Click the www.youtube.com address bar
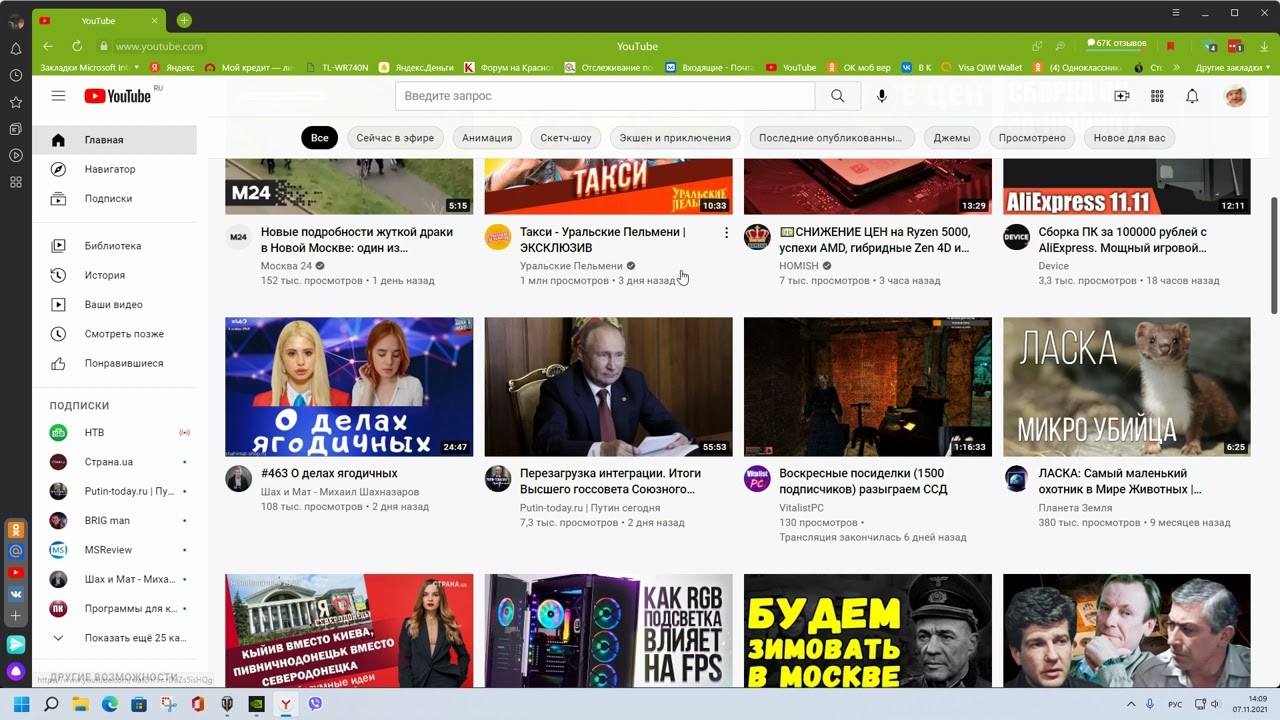 coord(159,46)
